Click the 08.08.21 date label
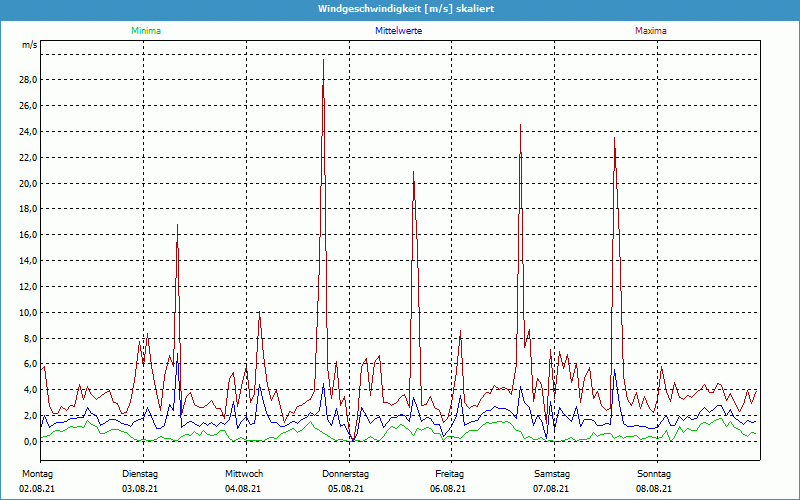Image resolution: width=800 pixels, height=500 pixels. pyautogui.click(x=654, y=489)
